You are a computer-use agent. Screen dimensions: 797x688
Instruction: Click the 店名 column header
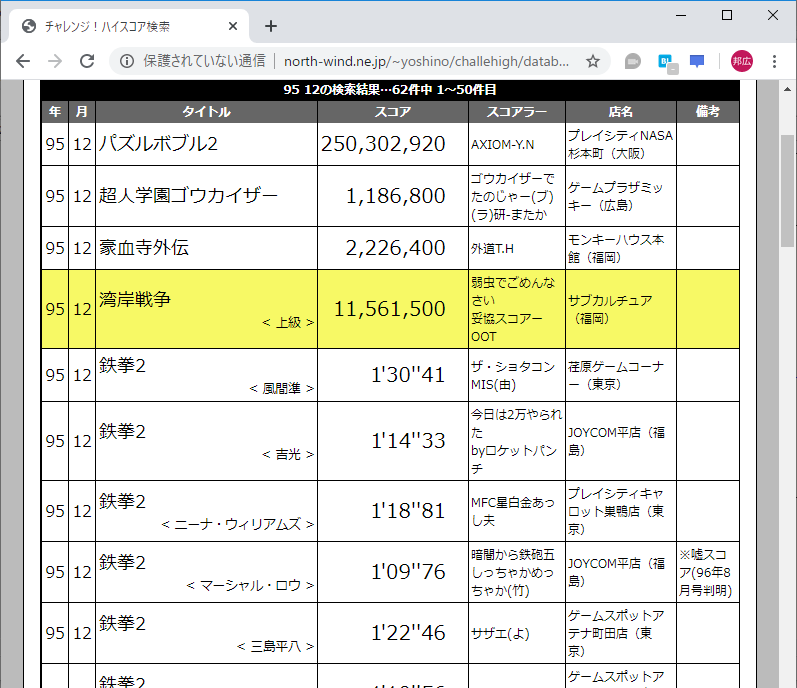click(x=621, y=112)
